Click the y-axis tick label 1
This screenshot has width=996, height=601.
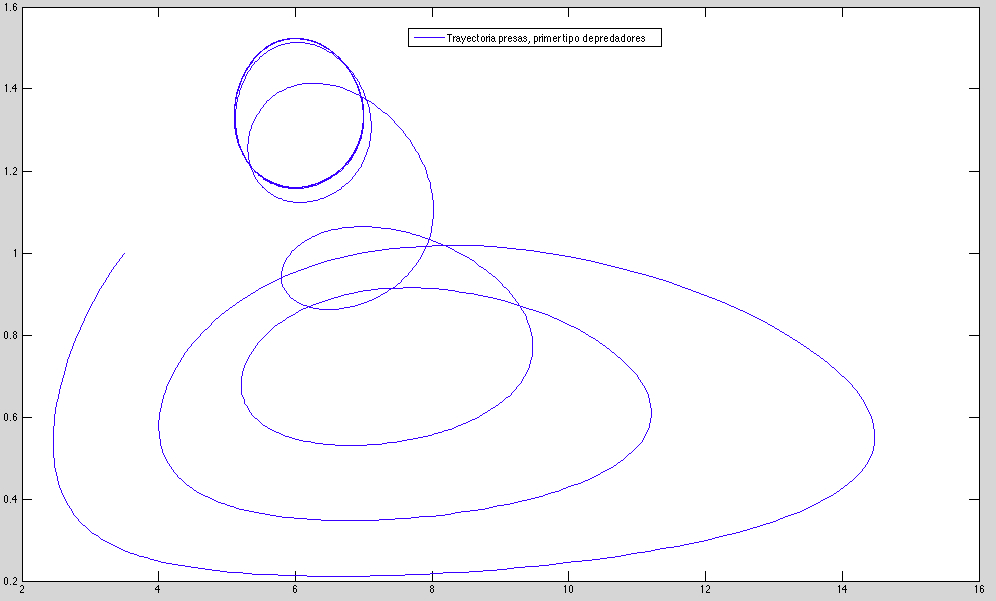14,253
